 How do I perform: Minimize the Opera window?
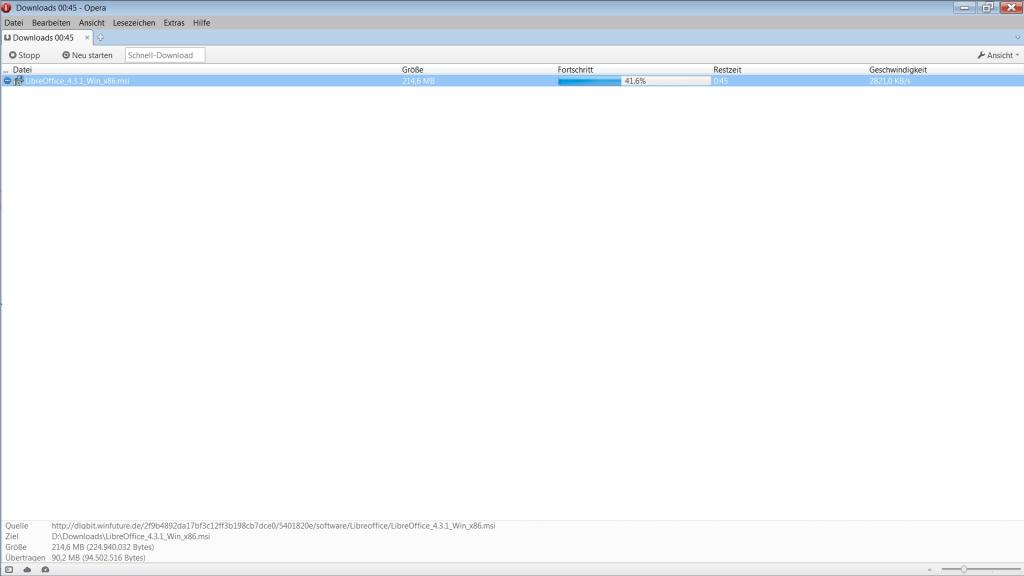[x=965, y=7]
